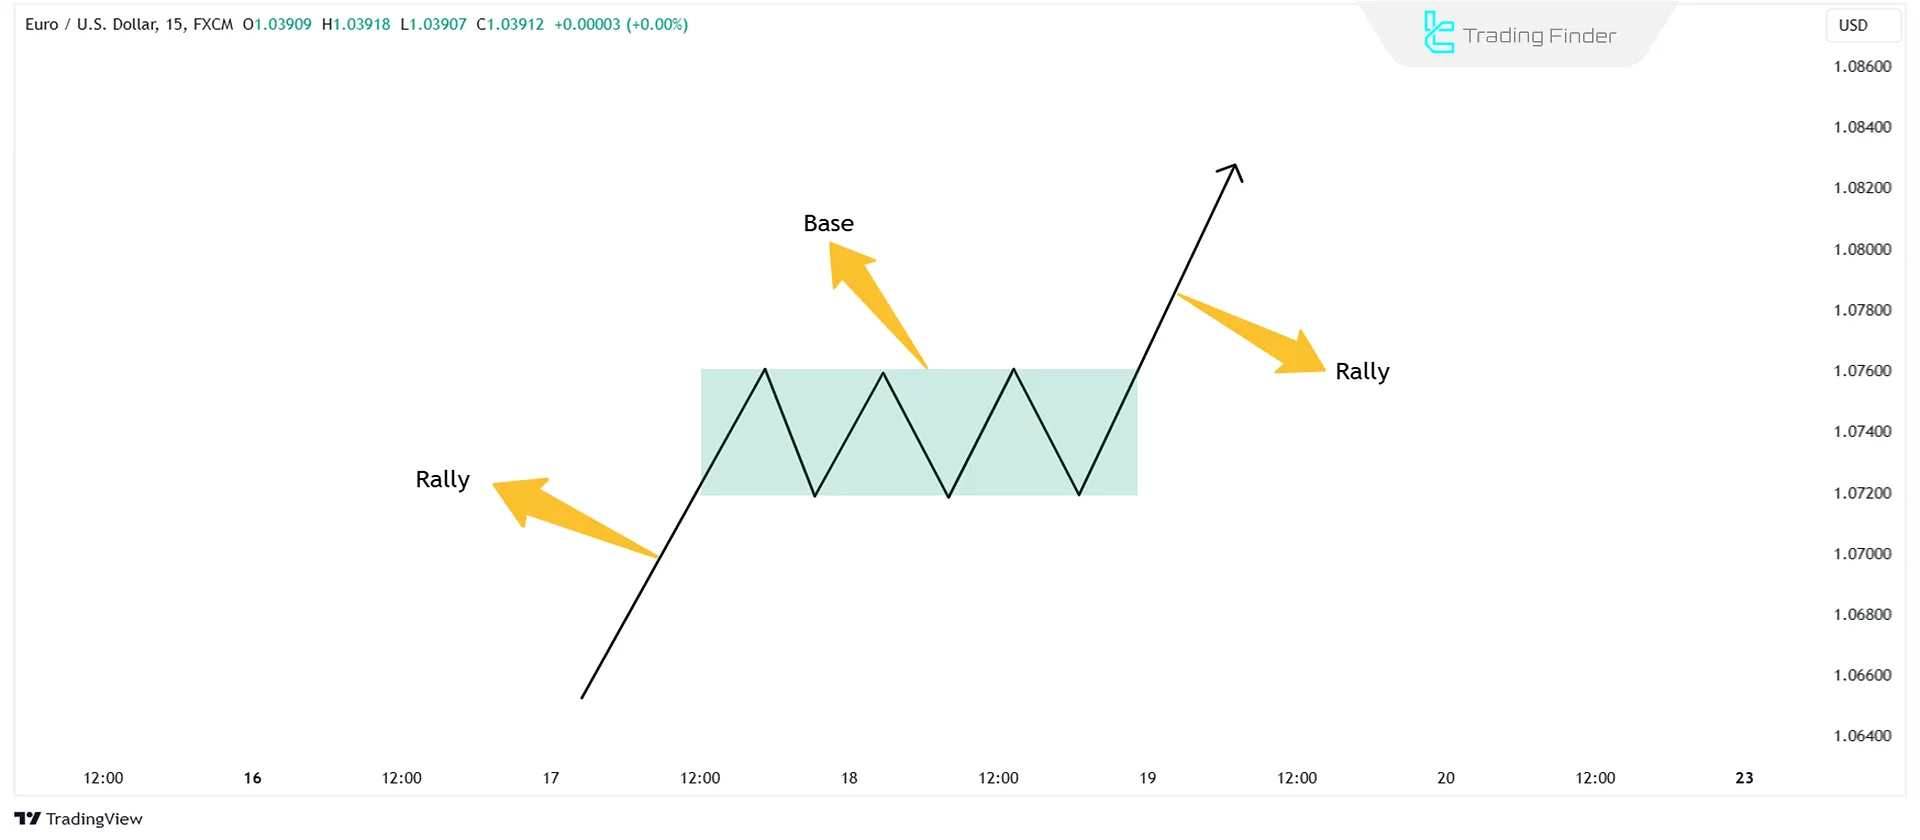Select the Rally label right of the breakout line
Viewport: 1920px width, 840px height.
(1362, 371)
